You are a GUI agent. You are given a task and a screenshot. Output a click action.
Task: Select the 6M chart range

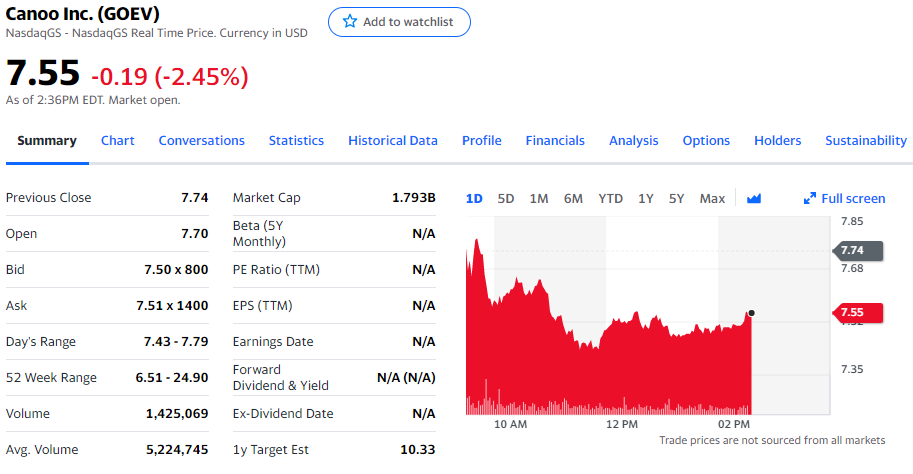(x=573, y=199)
